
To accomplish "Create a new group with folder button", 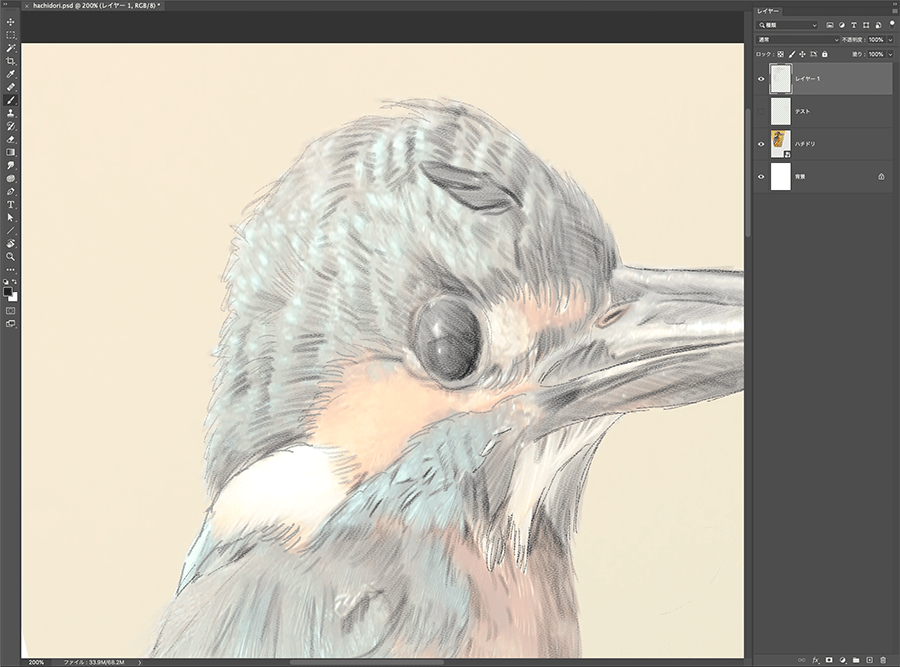I will tap(856, 660).
